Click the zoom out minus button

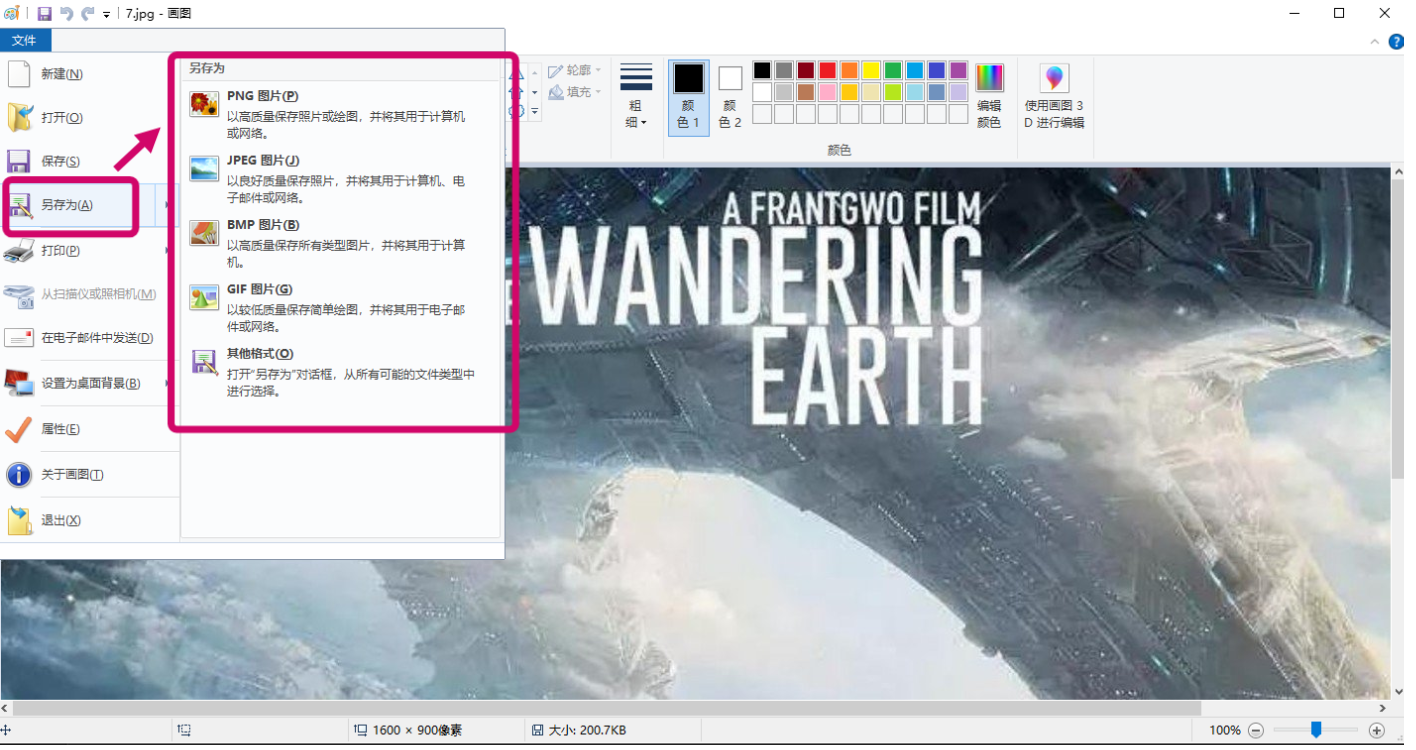(1256, 731)
